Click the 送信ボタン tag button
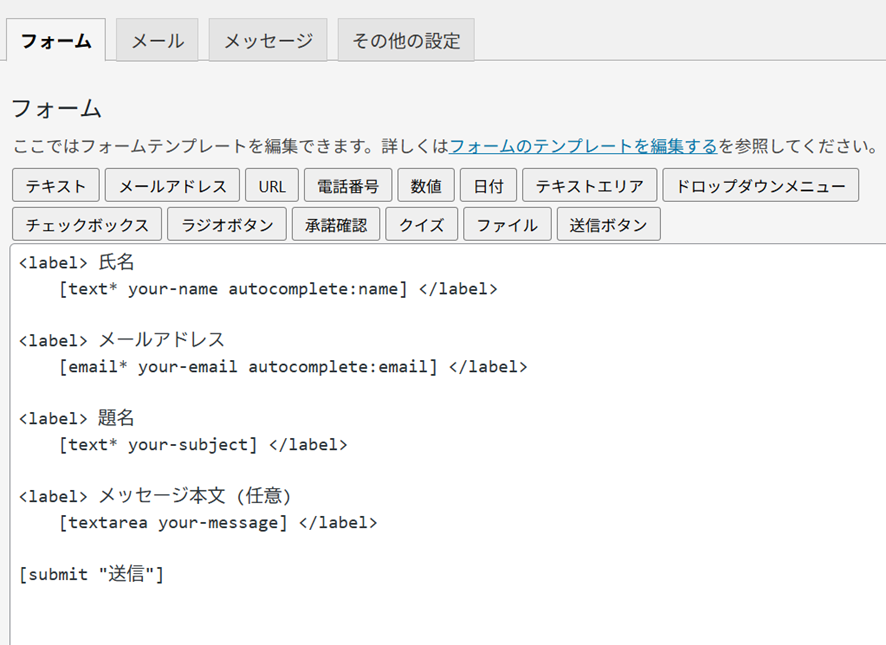The image size is (886, 645). pos(609,225)
